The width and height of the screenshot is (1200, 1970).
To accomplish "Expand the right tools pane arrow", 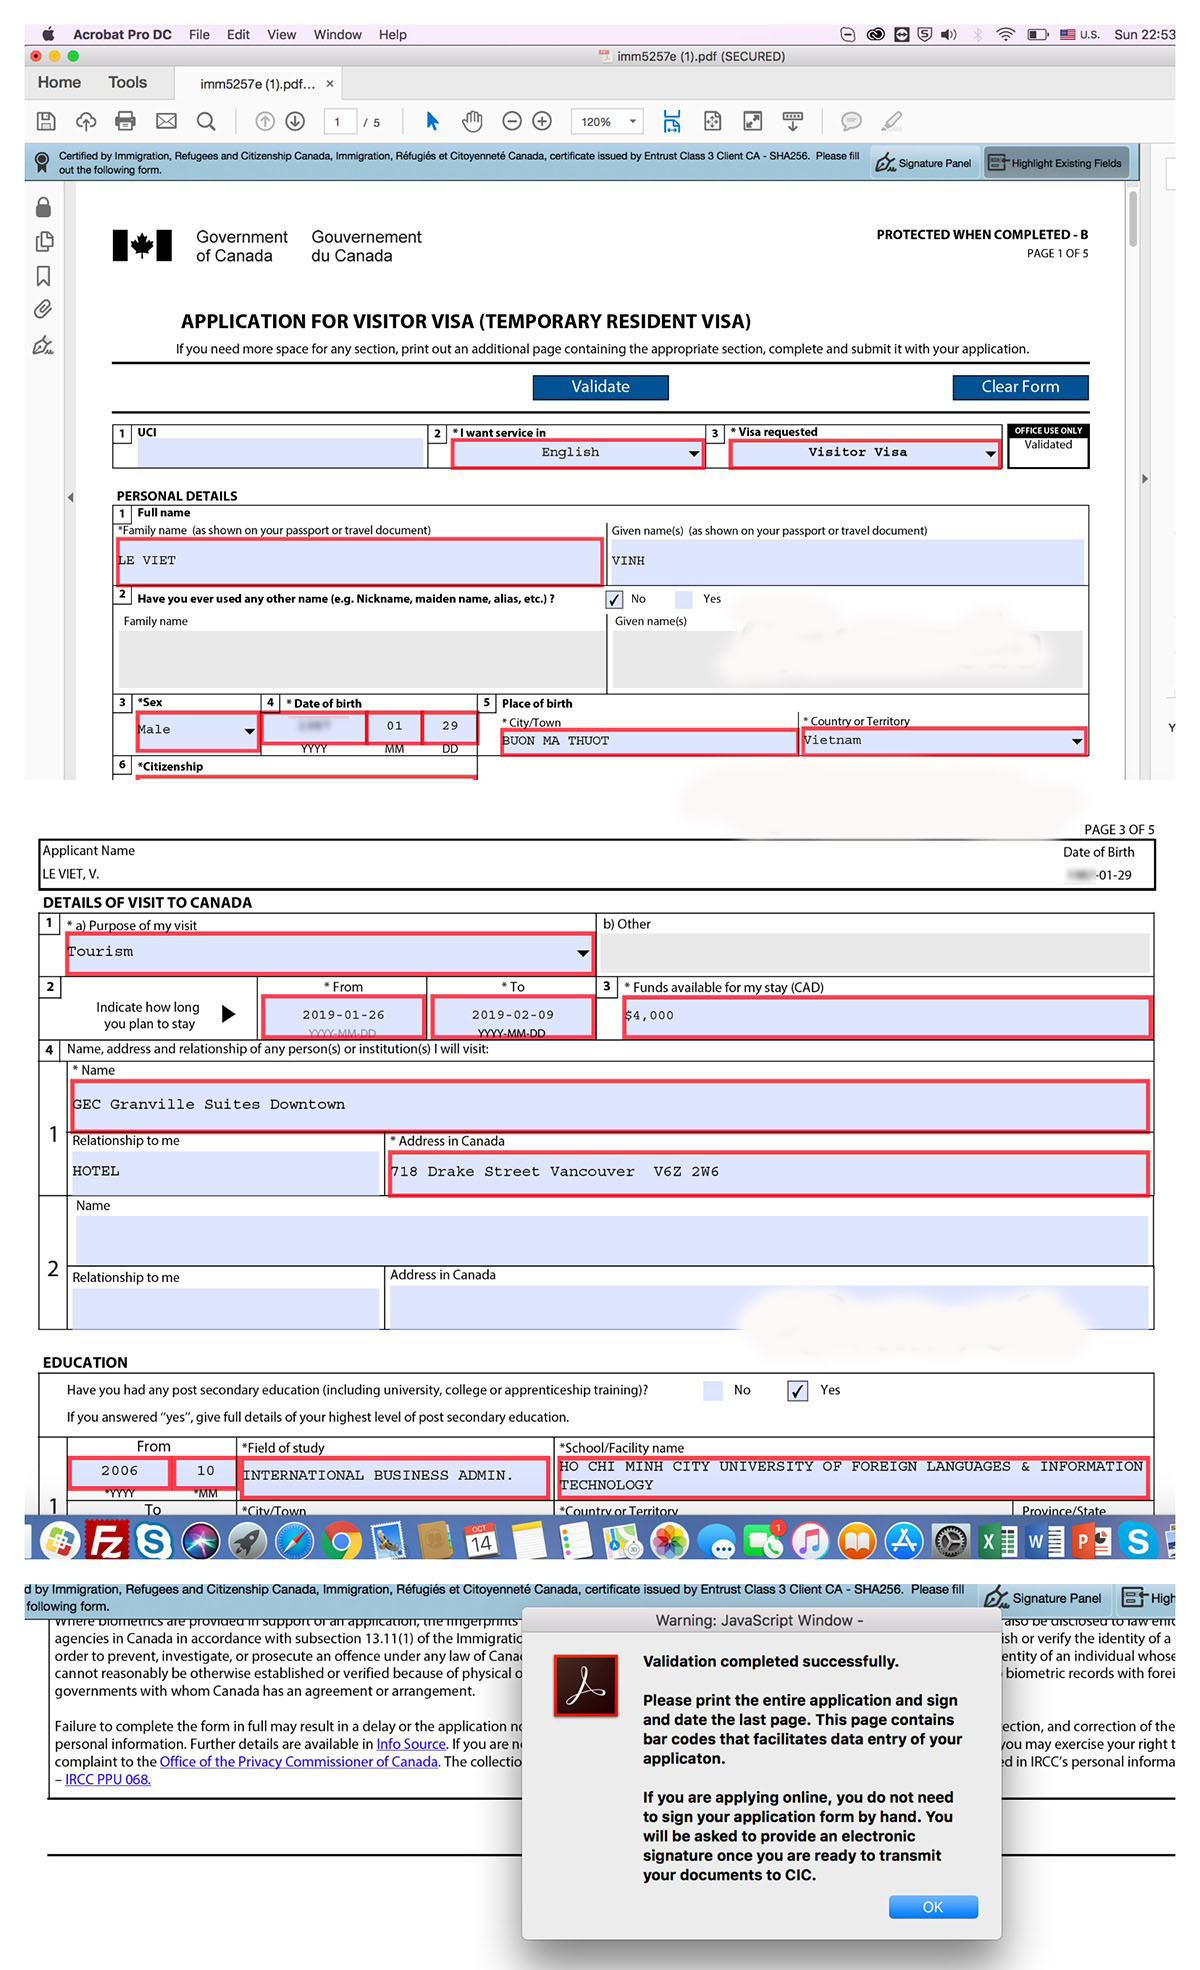I will (1145, 479).
